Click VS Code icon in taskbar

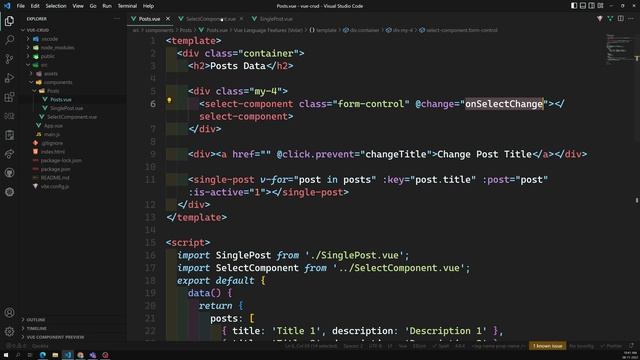[68, 355]
